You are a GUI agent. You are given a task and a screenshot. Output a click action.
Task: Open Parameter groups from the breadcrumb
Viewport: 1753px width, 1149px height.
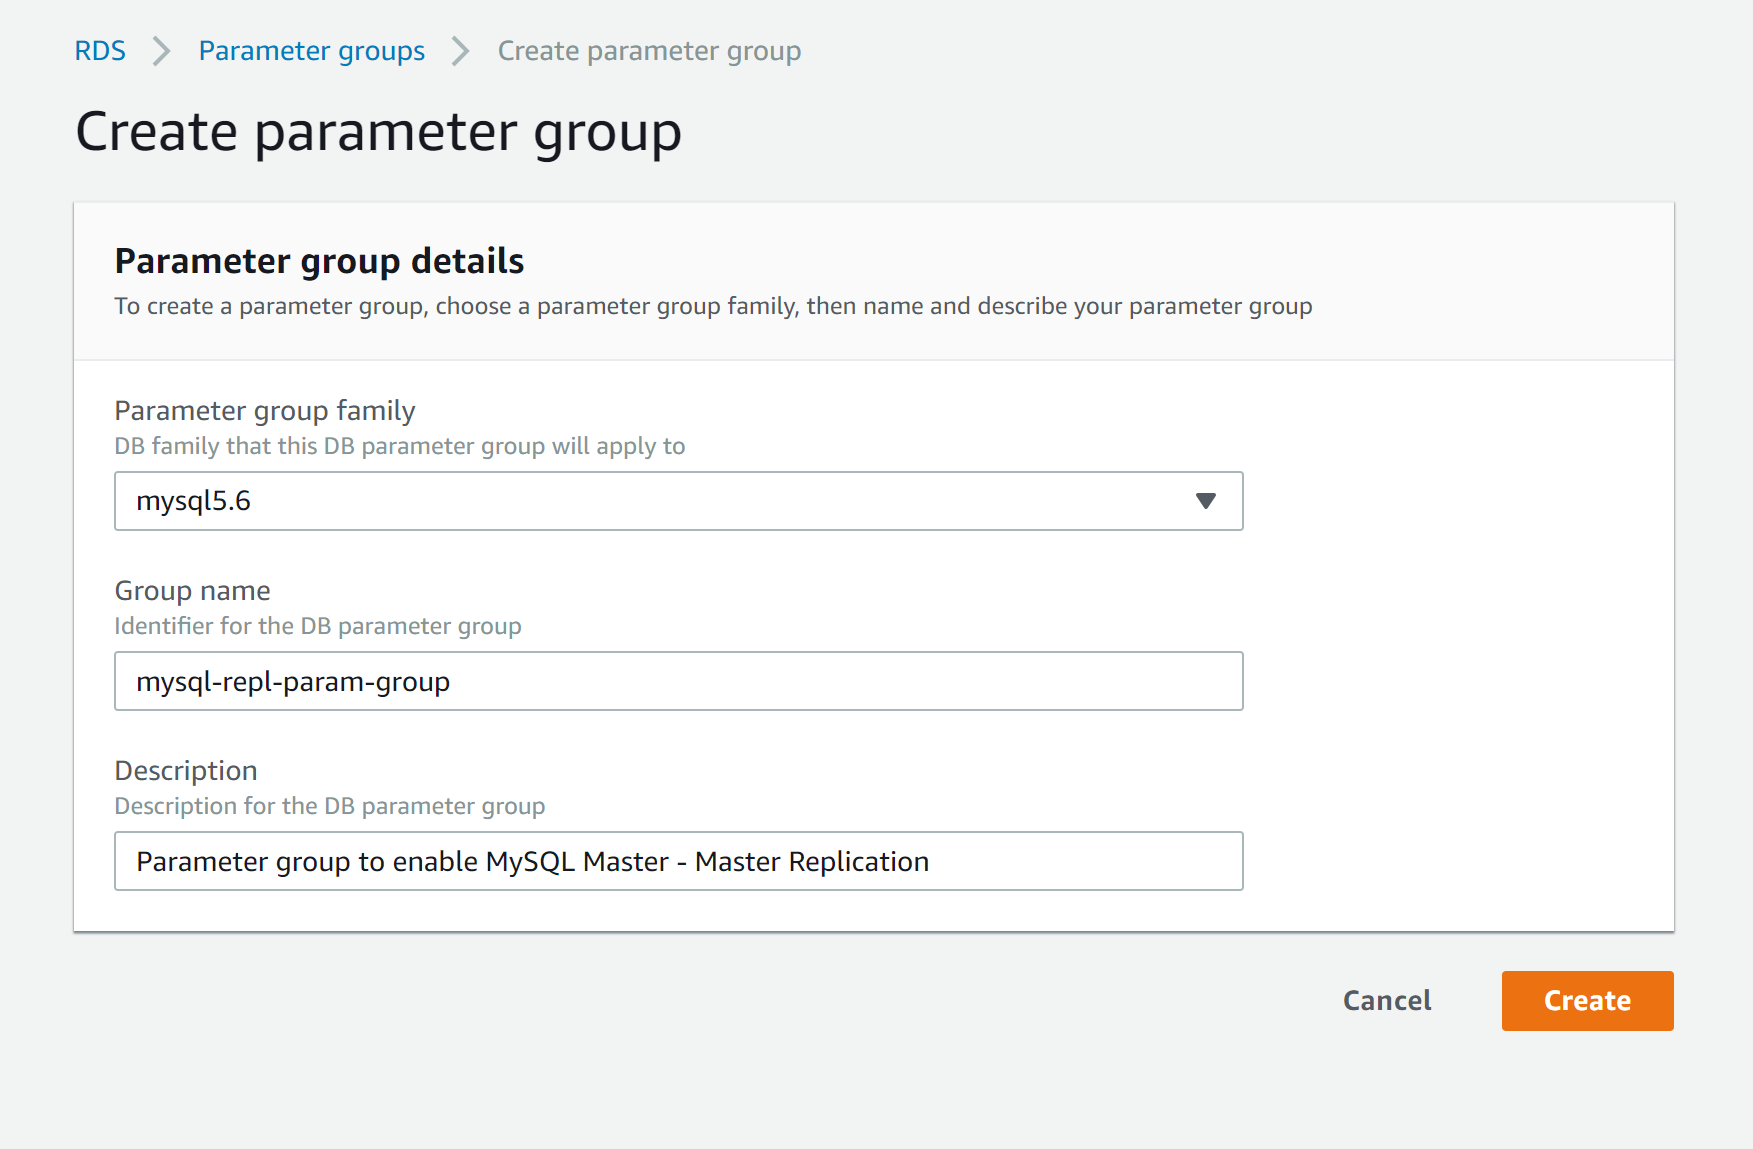pos(311,50)
